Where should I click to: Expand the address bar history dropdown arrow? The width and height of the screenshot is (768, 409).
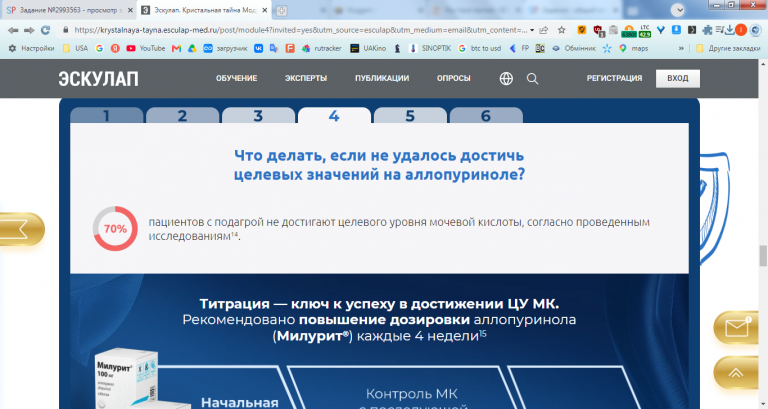pyautogui.click(x=532, y=30)
